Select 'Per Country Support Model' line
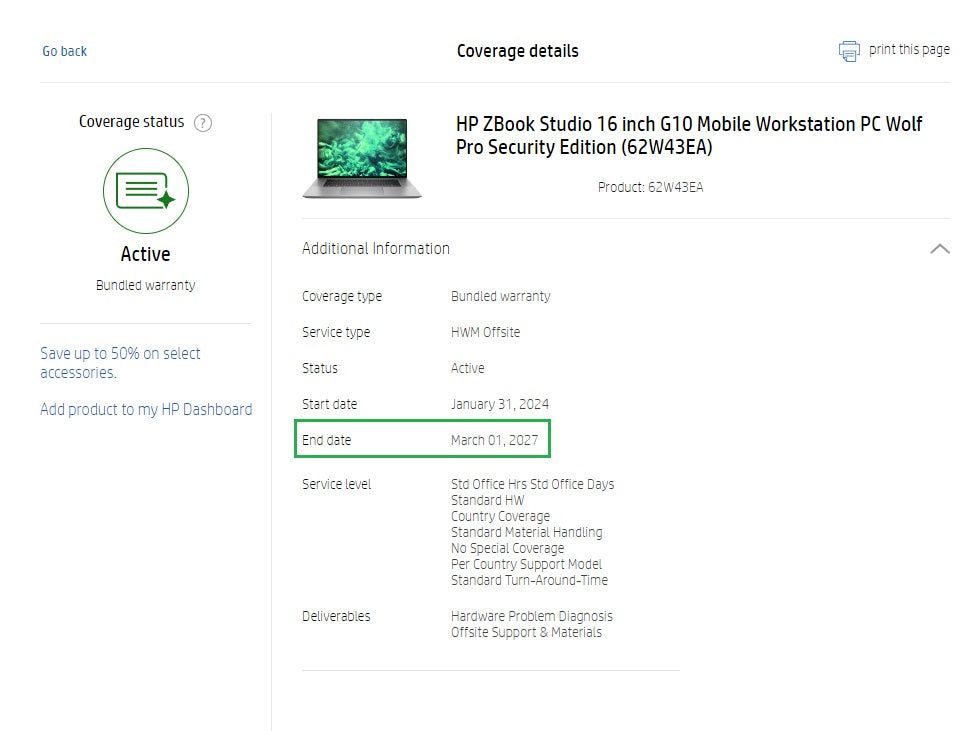 (526, 564)
